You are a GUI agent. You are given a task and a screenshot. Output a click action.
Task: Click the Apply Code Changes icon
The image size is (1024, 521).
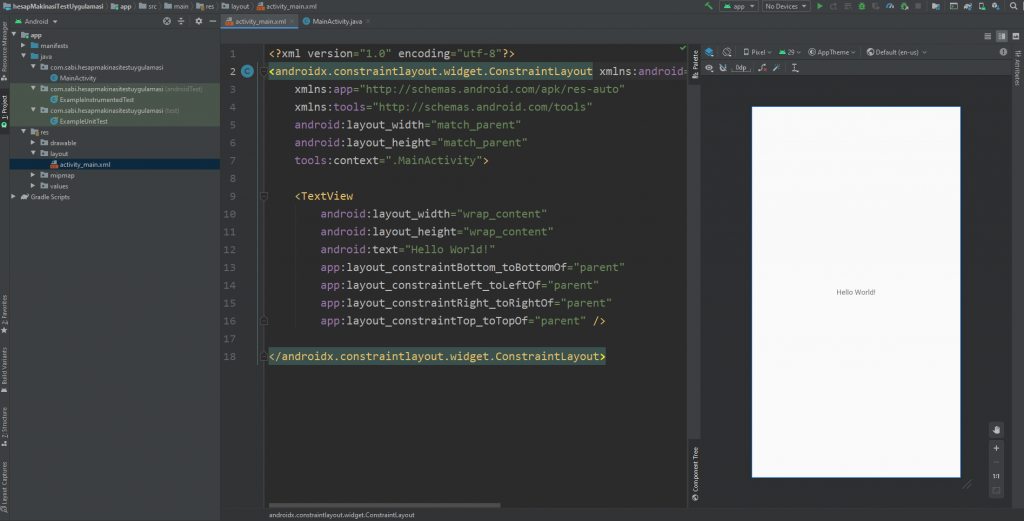tap(848, 6)
